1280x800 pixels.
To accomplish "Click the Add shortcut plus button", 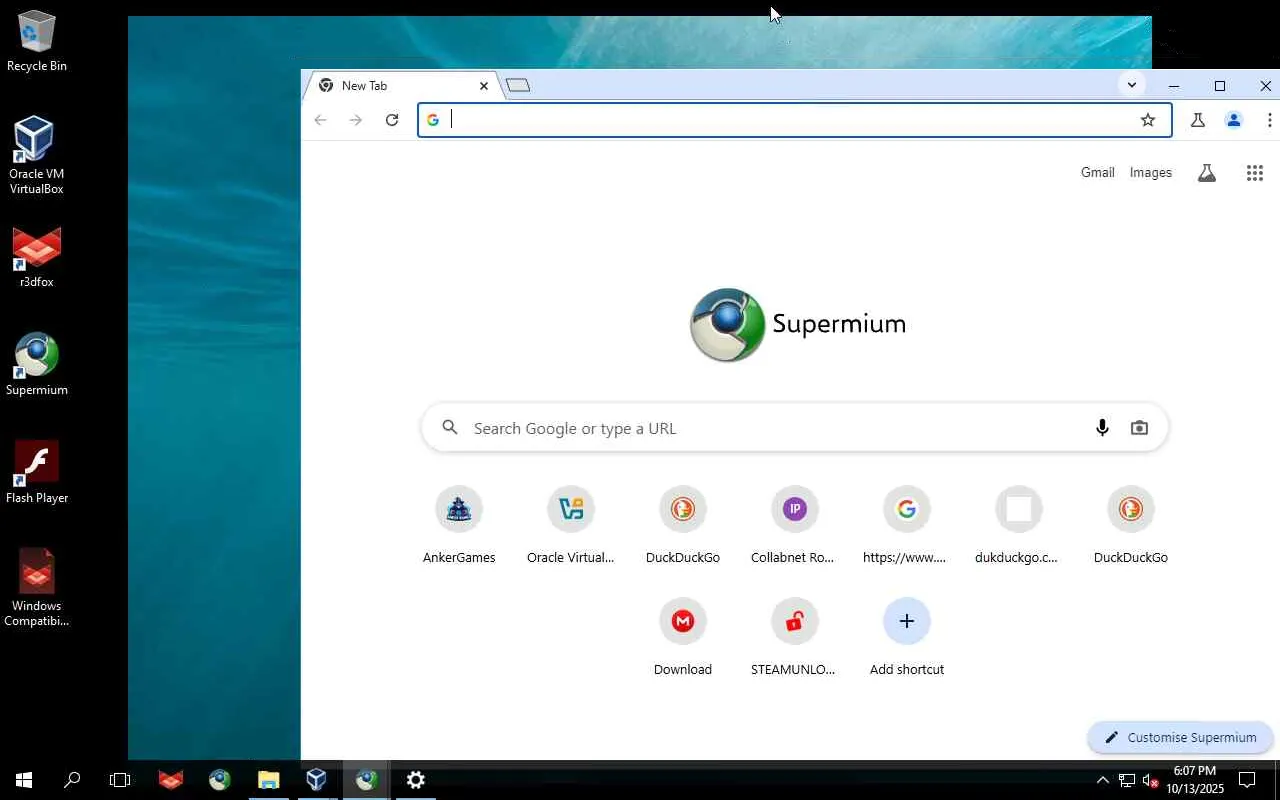I will click(x=907, y=621).
